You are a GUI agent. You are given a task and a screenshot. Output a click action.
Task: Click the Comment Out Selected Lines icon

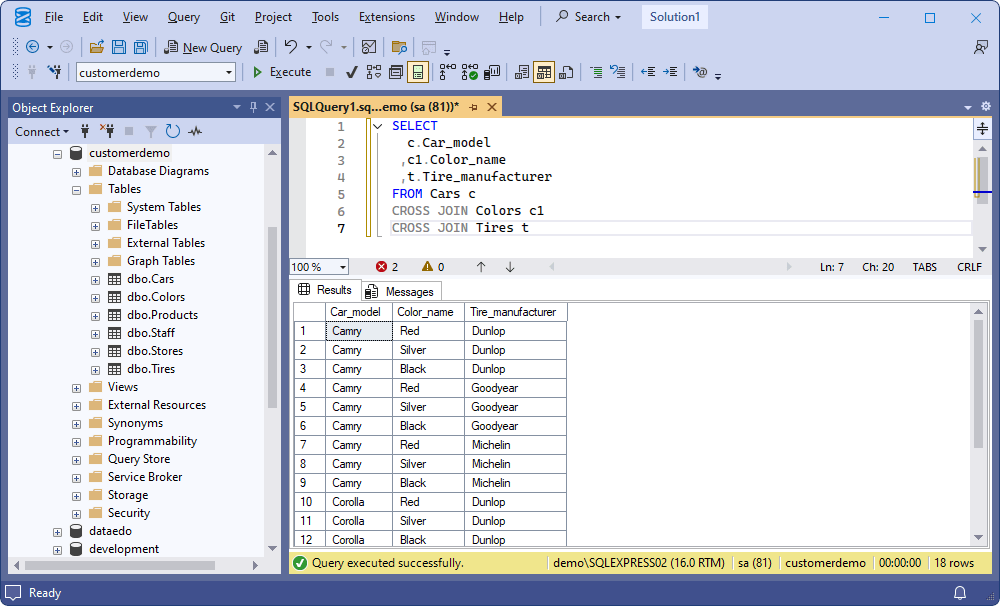coord(597,71)
